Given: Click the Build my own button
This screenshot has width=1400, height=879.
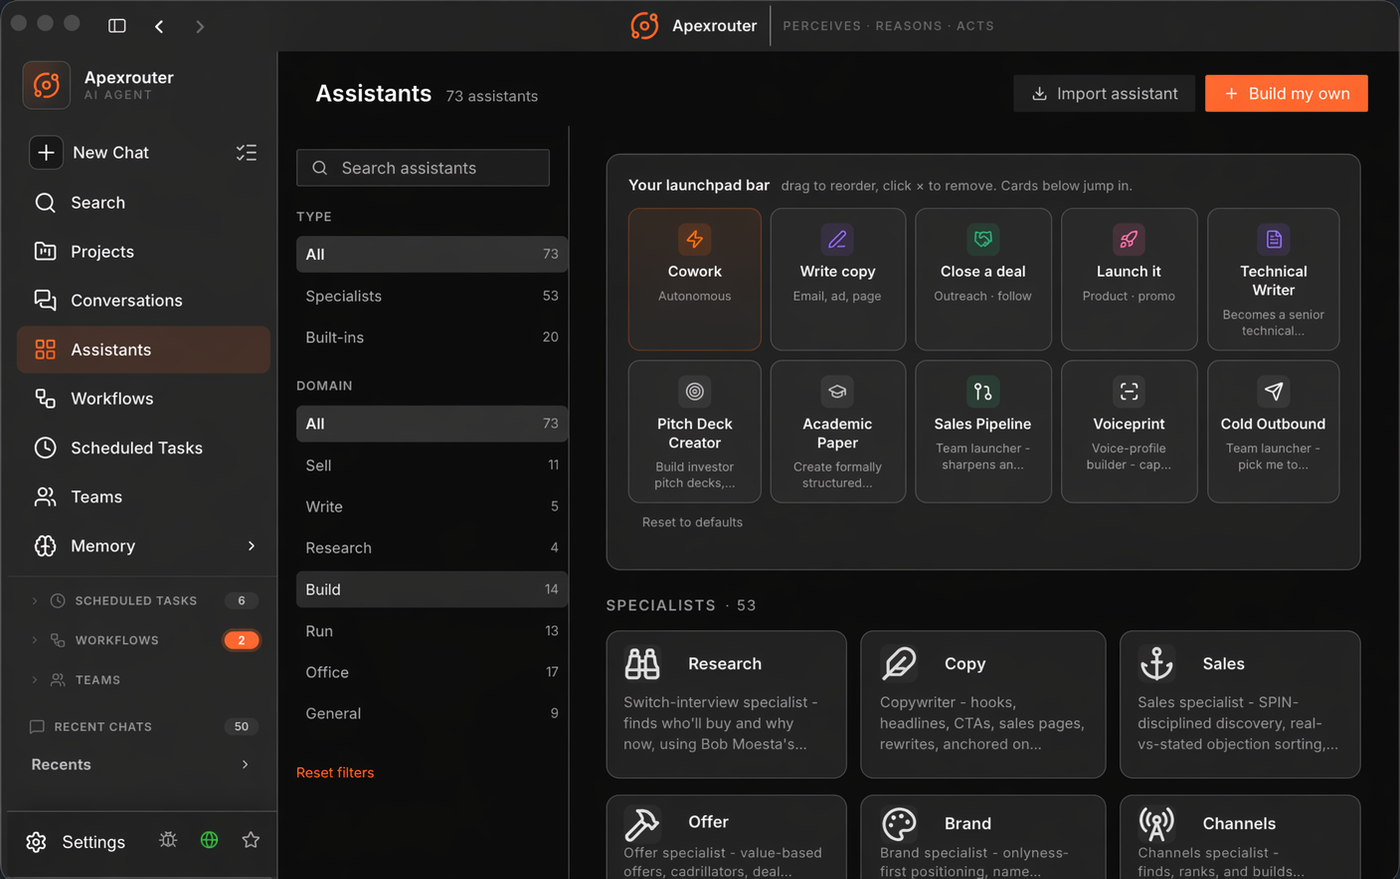Looking at the screenshot, I should 1286,93.
